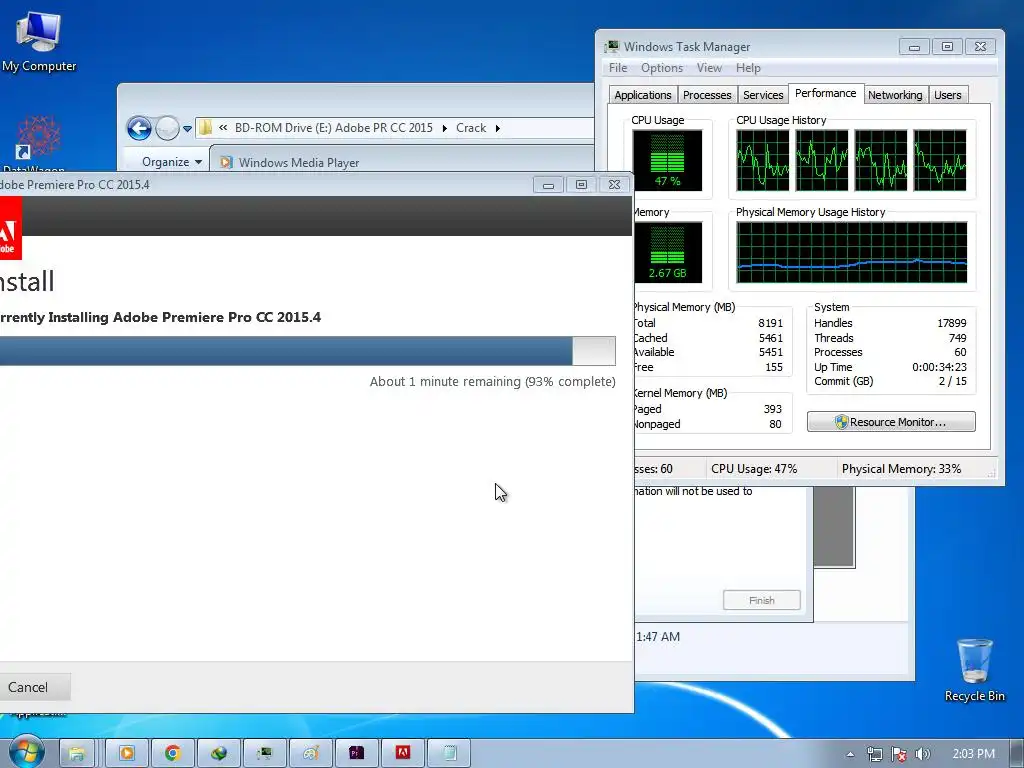Image resolution: width=1024 pixels, height=768 pixels.
Task: Click the Task Manager title bar icon
Action: (x=612, y=46)
